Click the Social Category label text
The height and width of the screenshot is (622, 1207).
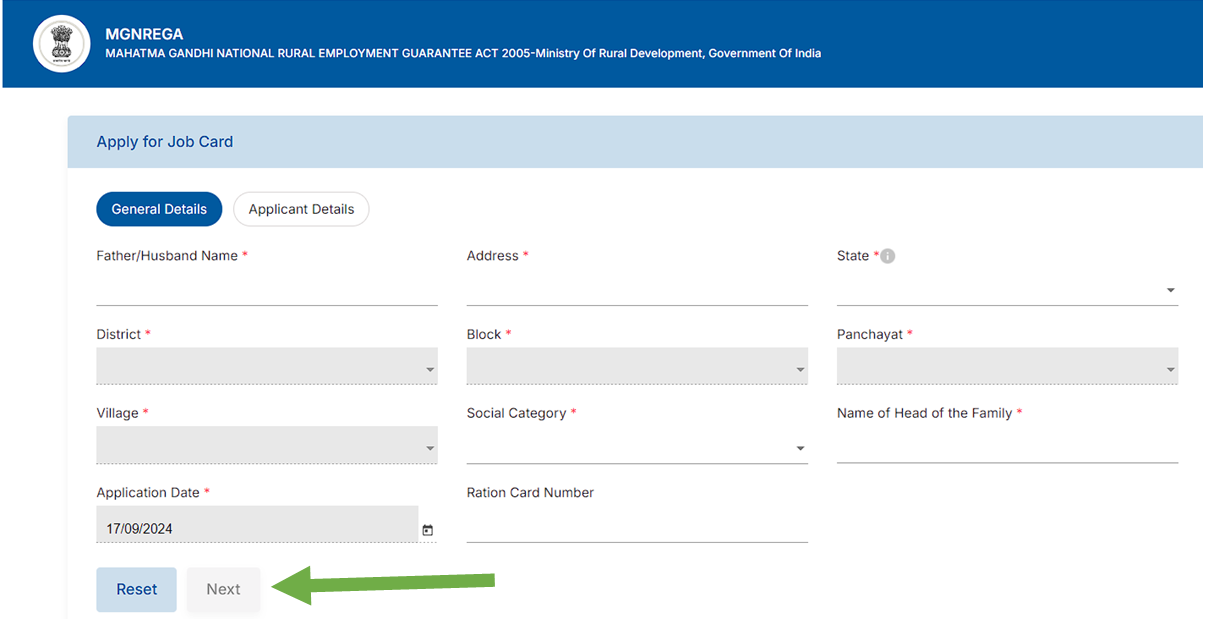517,413
